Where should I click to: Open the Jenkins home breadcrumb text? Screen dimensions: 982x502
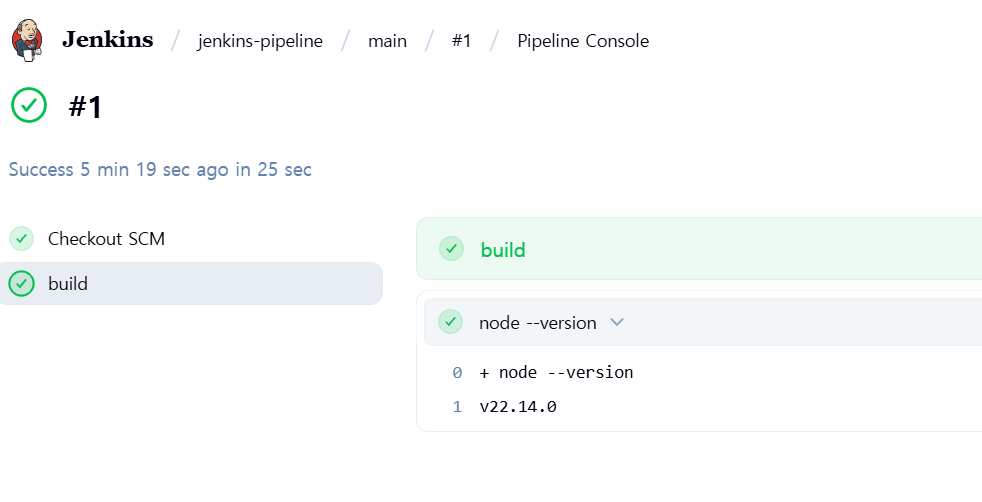coord(107,40)
